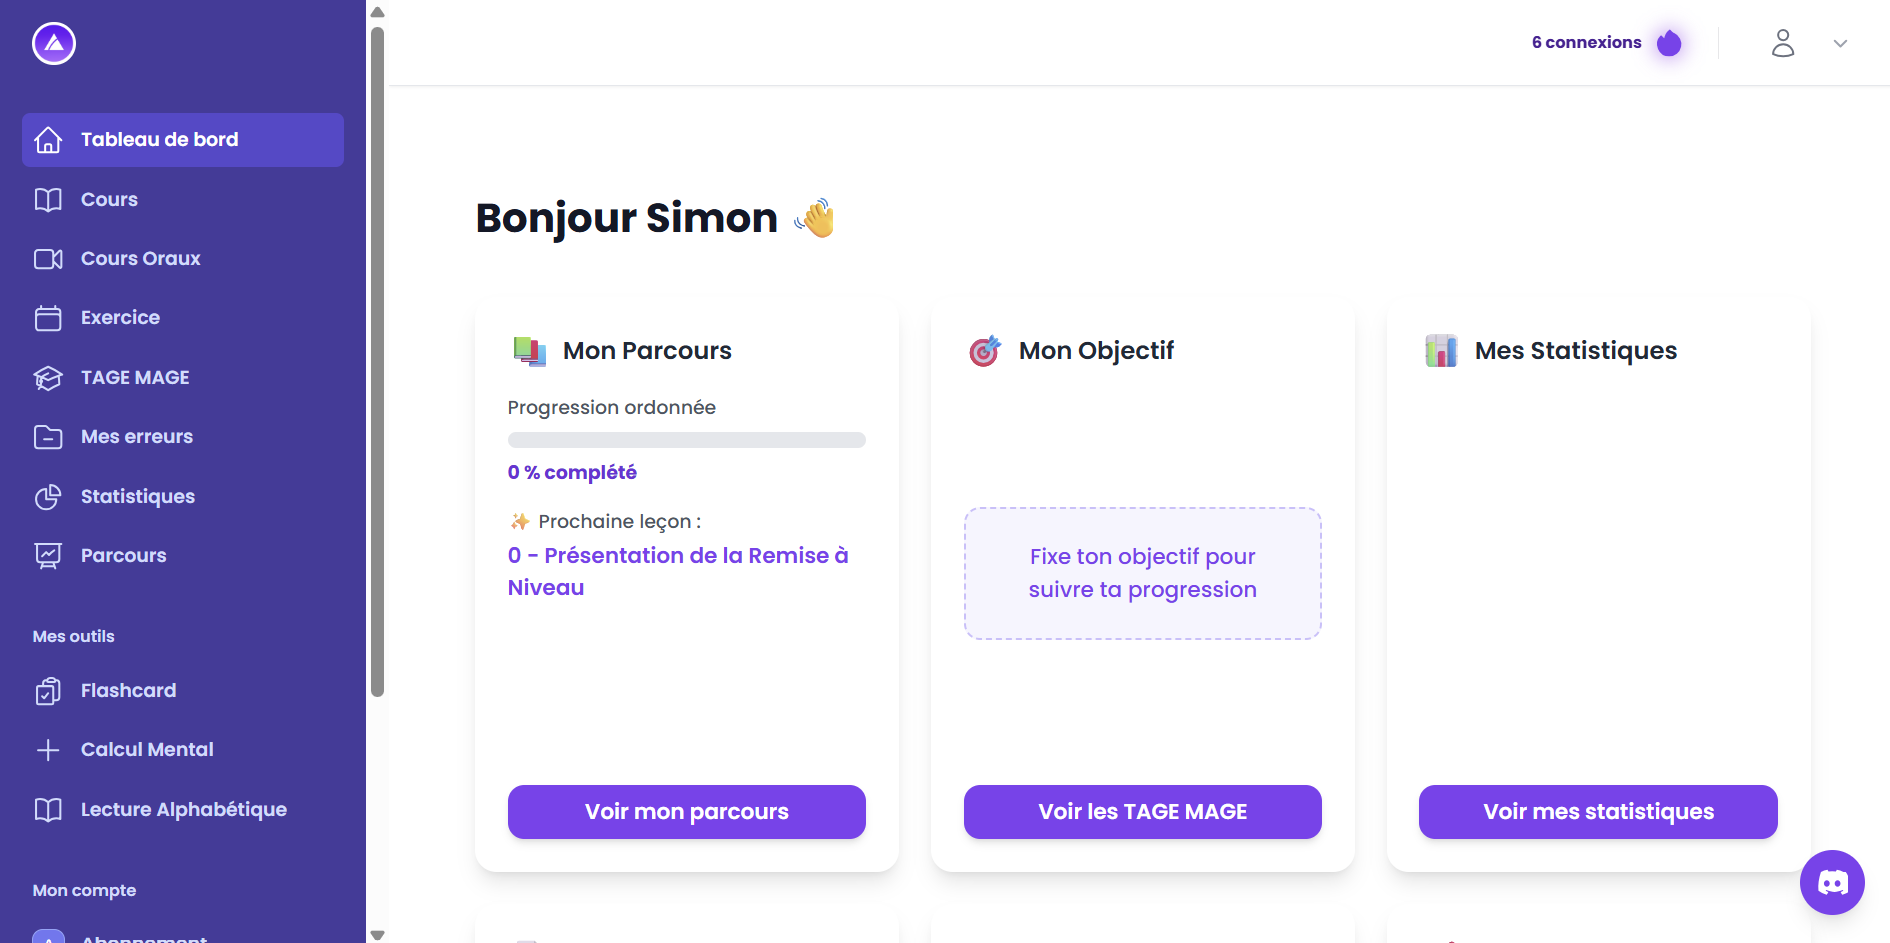Select Parcours in the sidebar
Image resolution: width=1890 pixels, height=943 pixels.
(124, 556)
